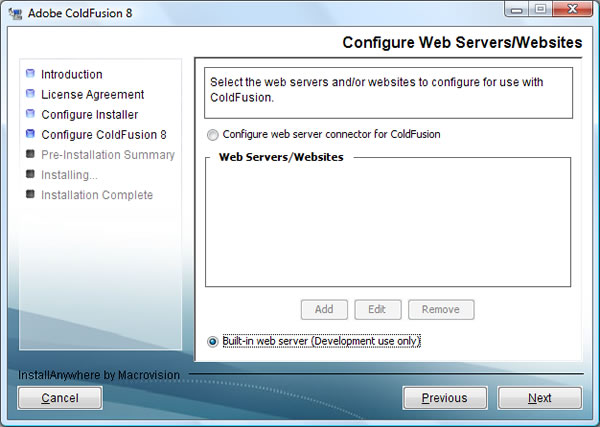Minimize the ColdFusion installer window
600x427 pixels.
pyautogui.click(x=517, y=10)
